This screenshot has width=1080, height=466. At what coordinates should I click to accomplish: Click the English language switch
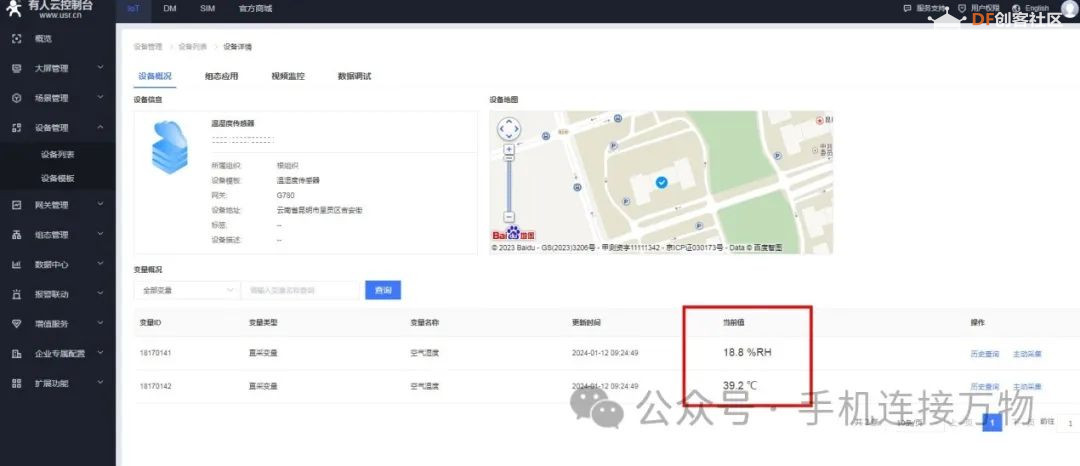click(x=1036, y=8)
